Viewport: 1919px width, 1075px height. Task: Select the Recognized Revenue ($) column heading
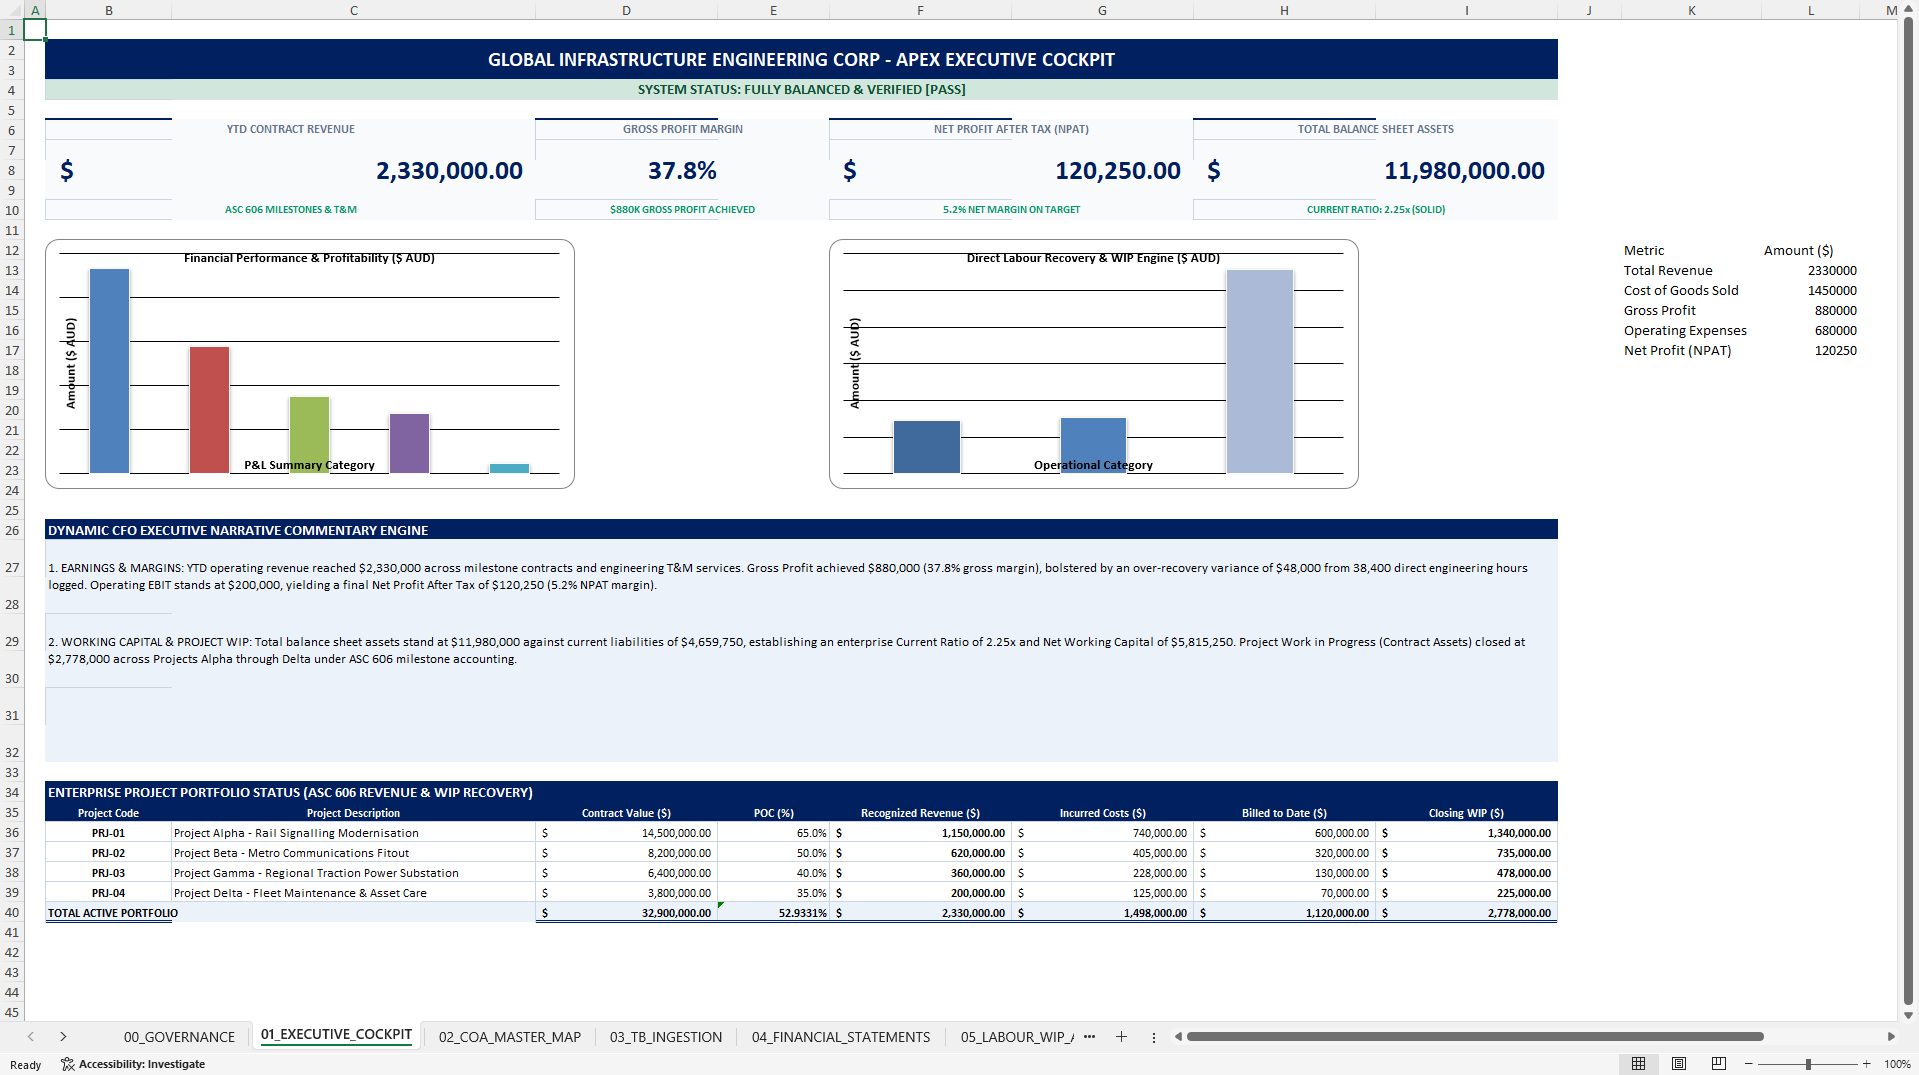coord(920,813)
